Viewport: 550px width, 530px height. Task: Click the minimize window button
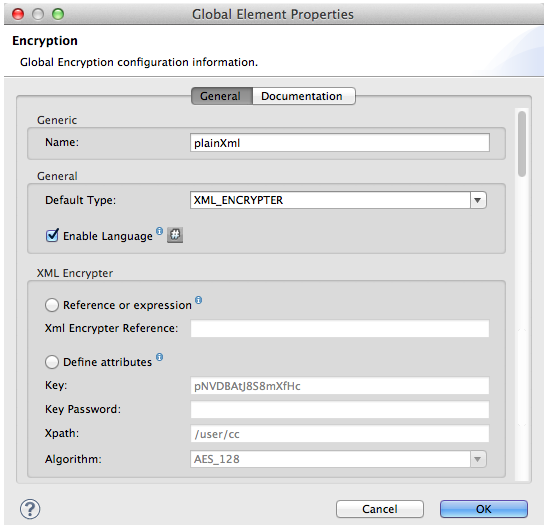[x=38, y=14]
